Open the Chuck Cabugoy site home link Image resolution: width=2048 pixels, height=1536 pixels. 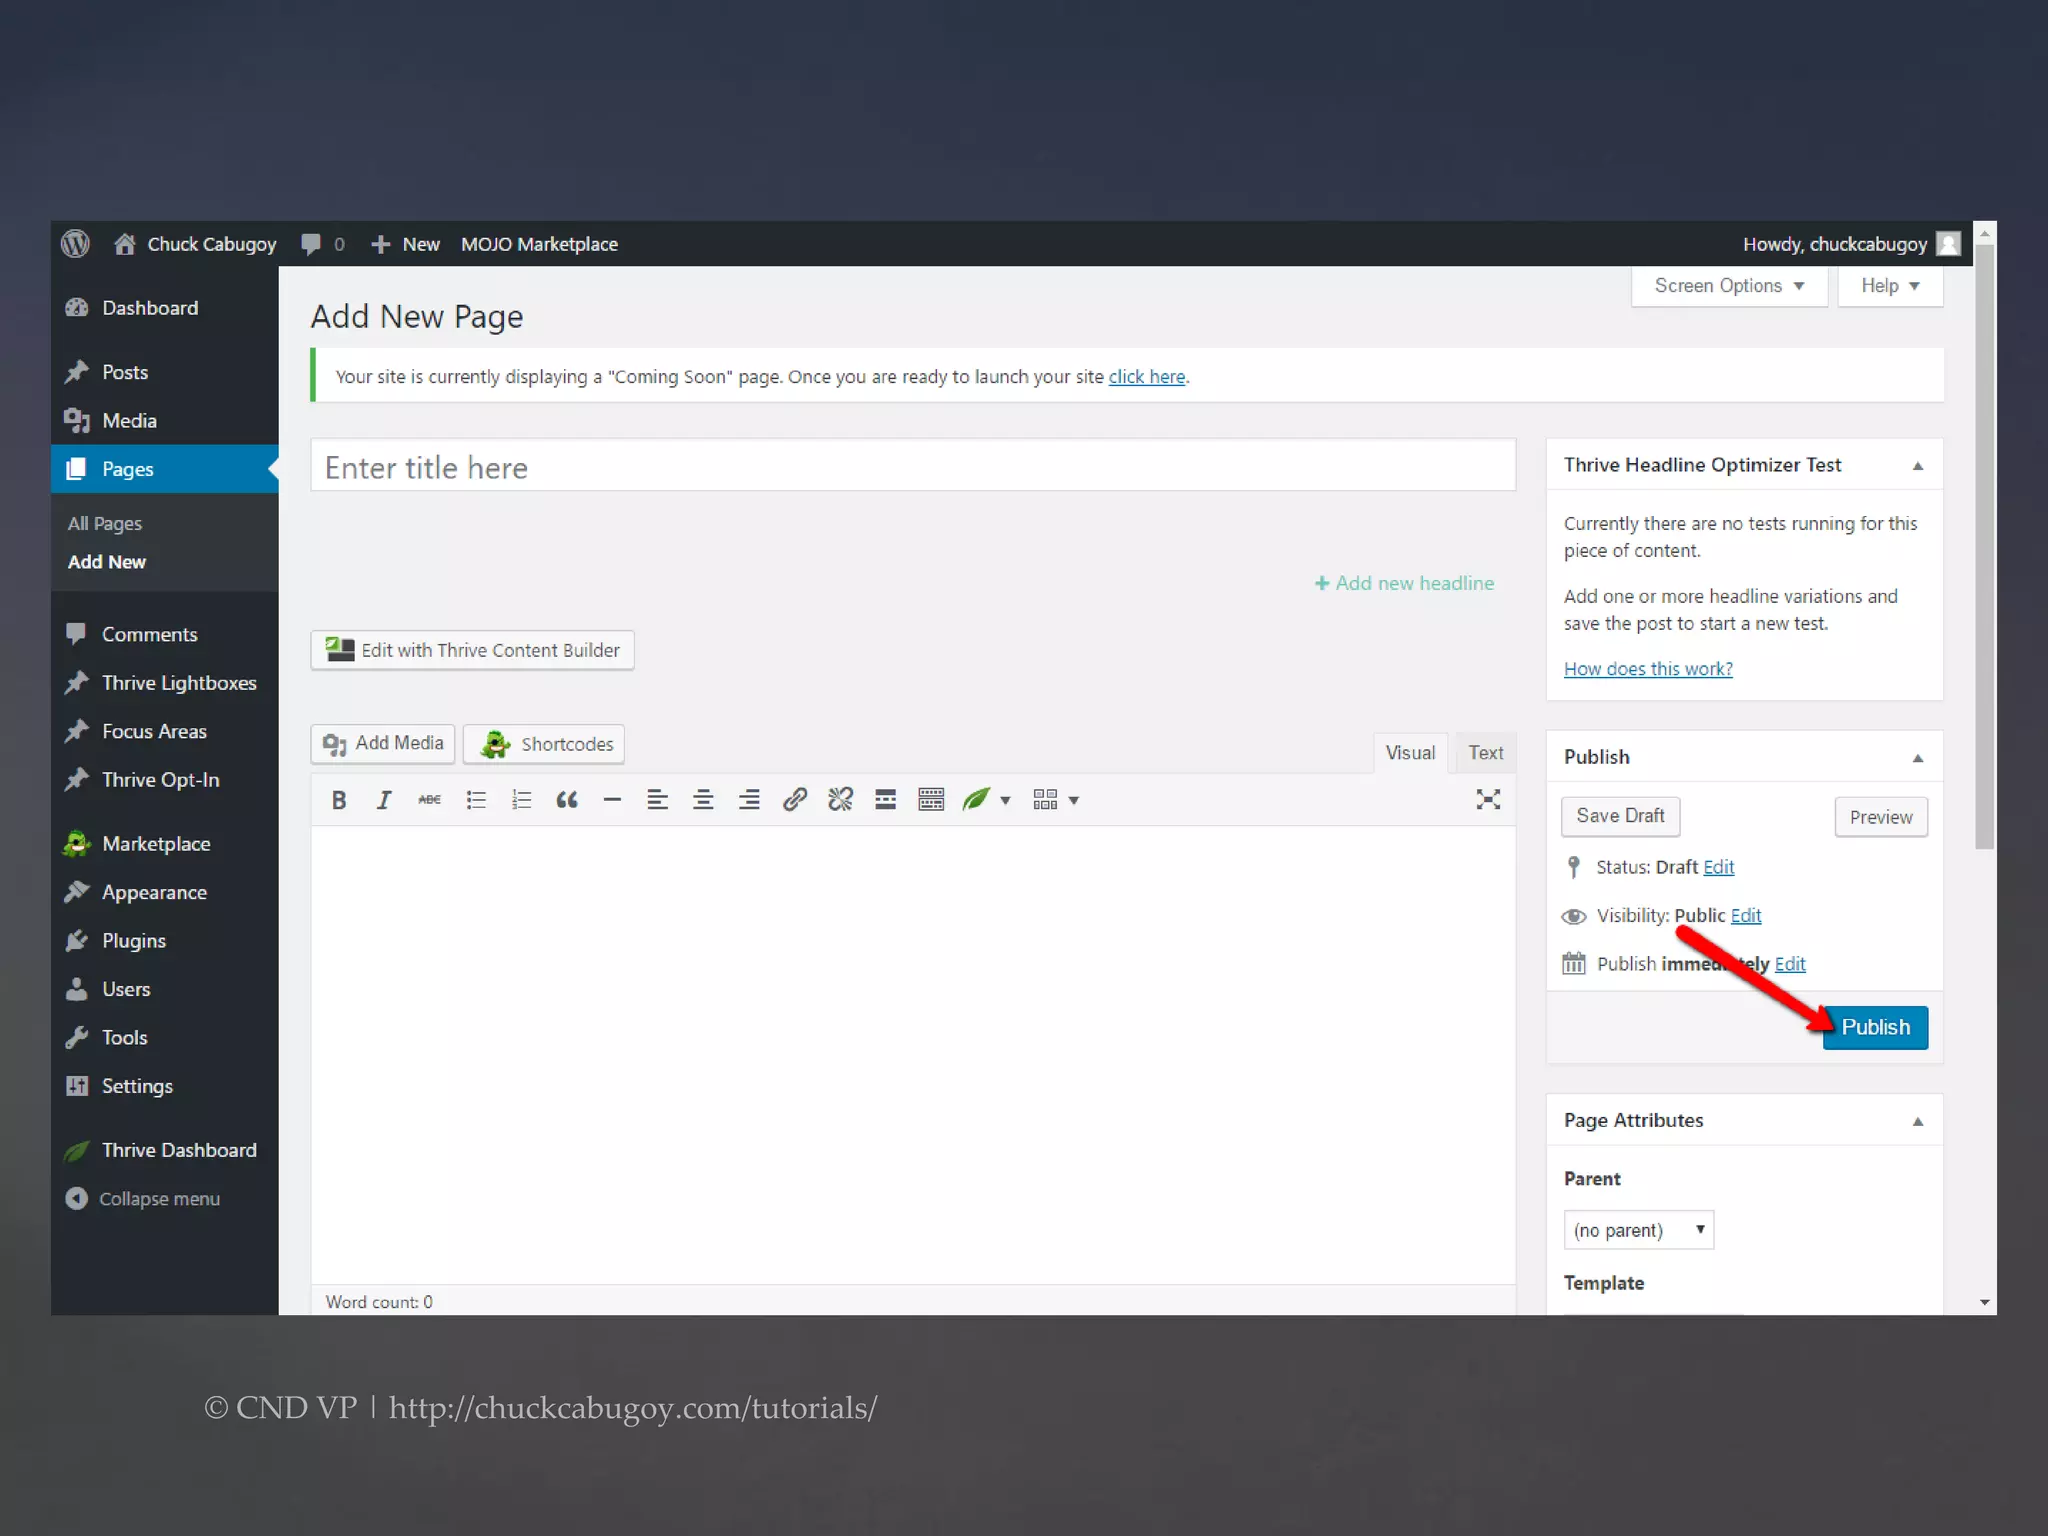click(x=195, y=244)
